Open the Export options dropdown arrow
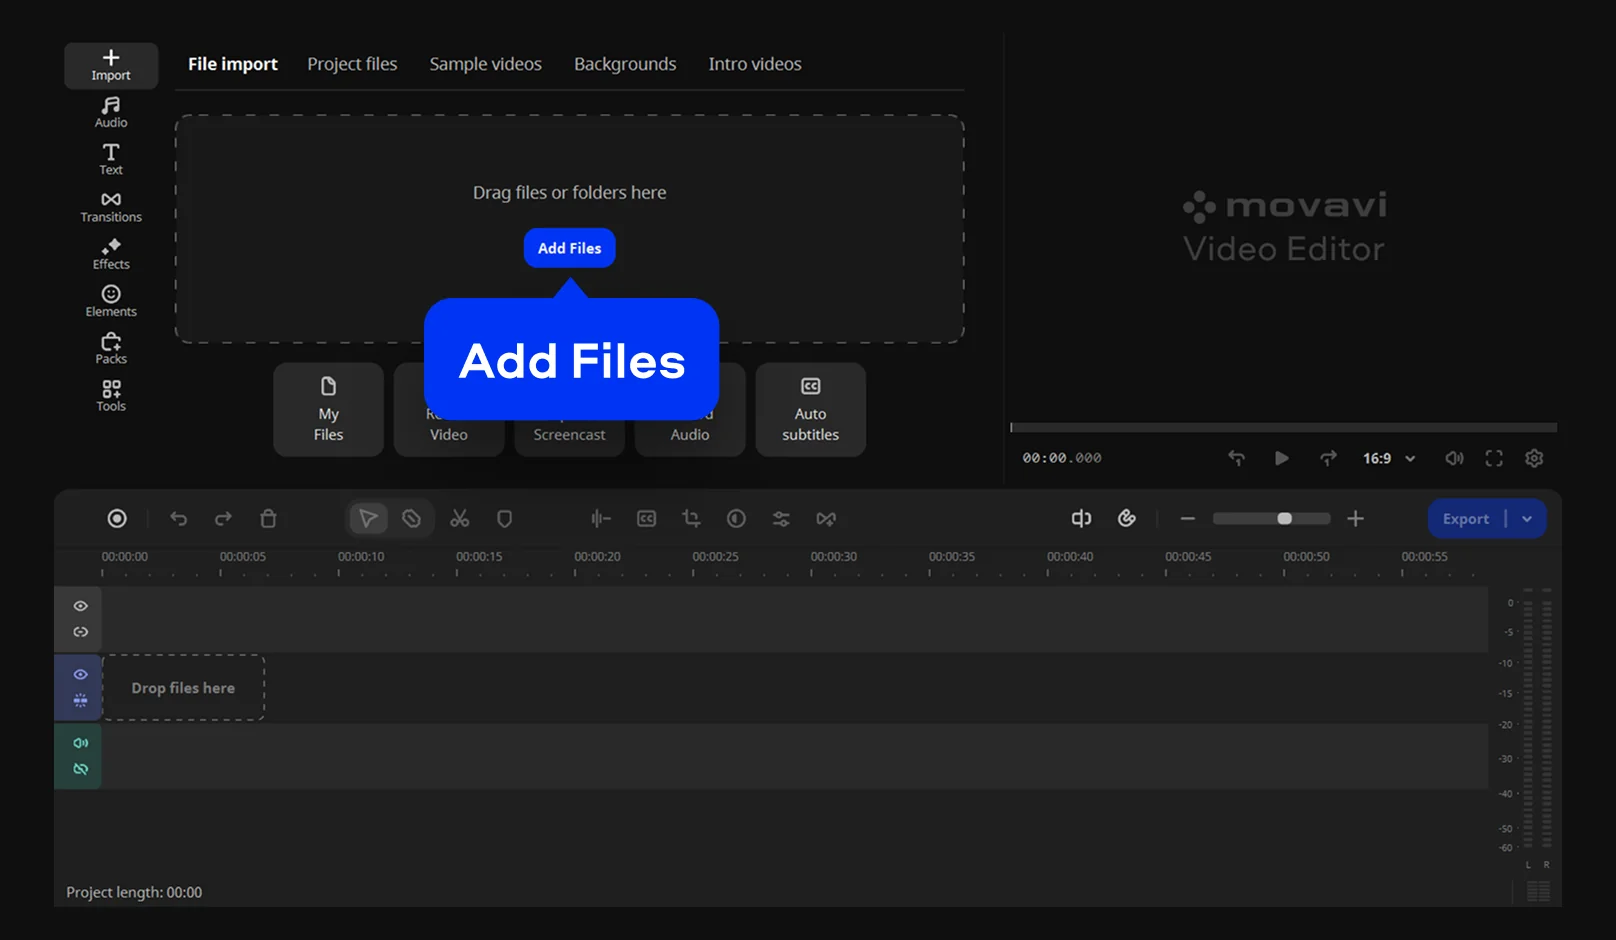Viewport: 1616px width, 940px height. pos(1527,518)
